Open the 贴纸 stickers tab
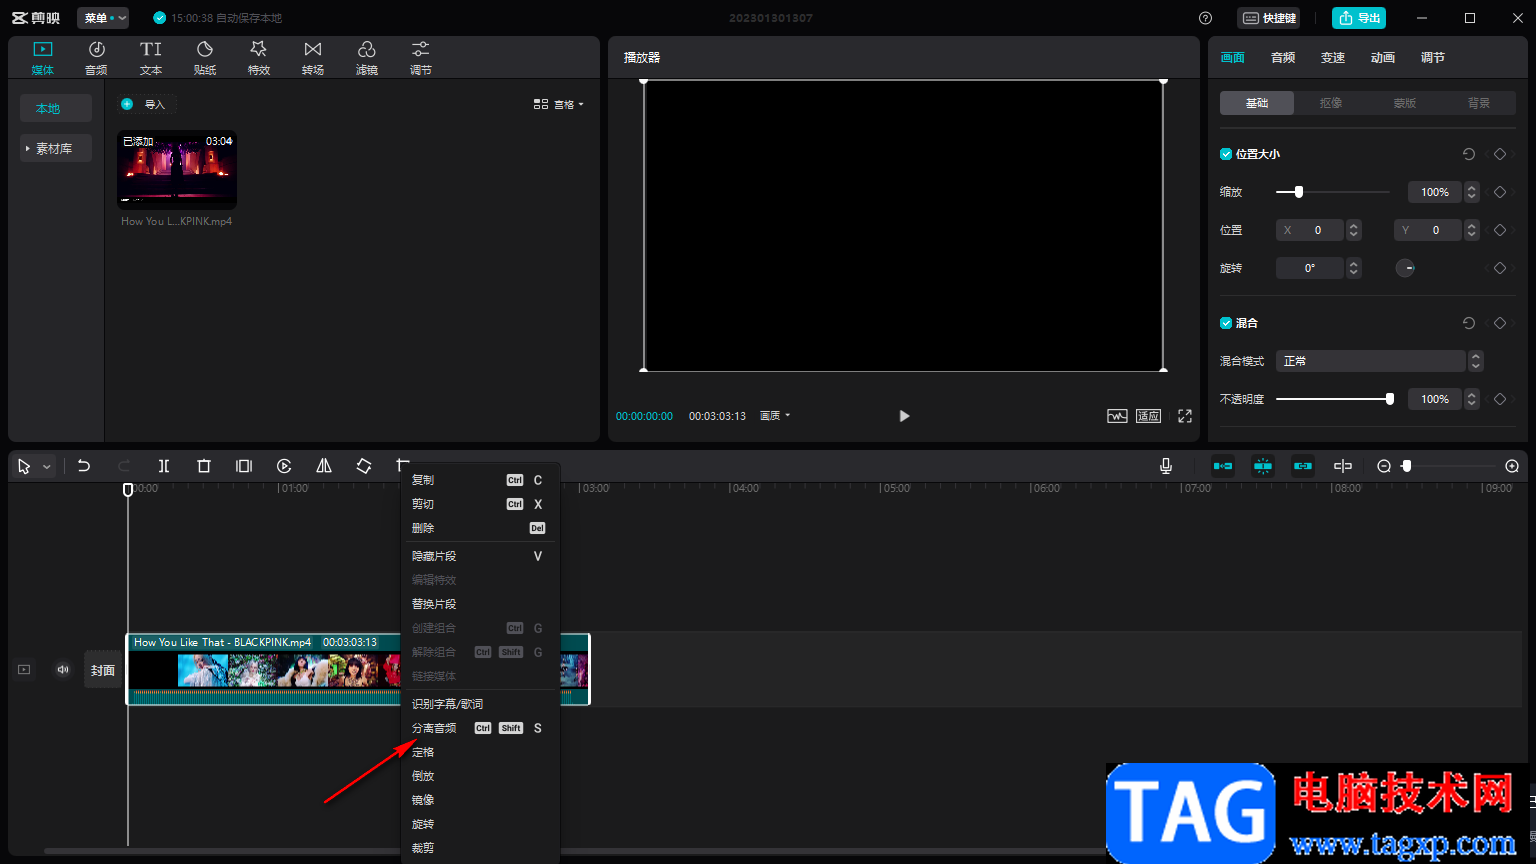This screenshot has height=864, width=1536. pyautogui.click(x=205, y=58)
